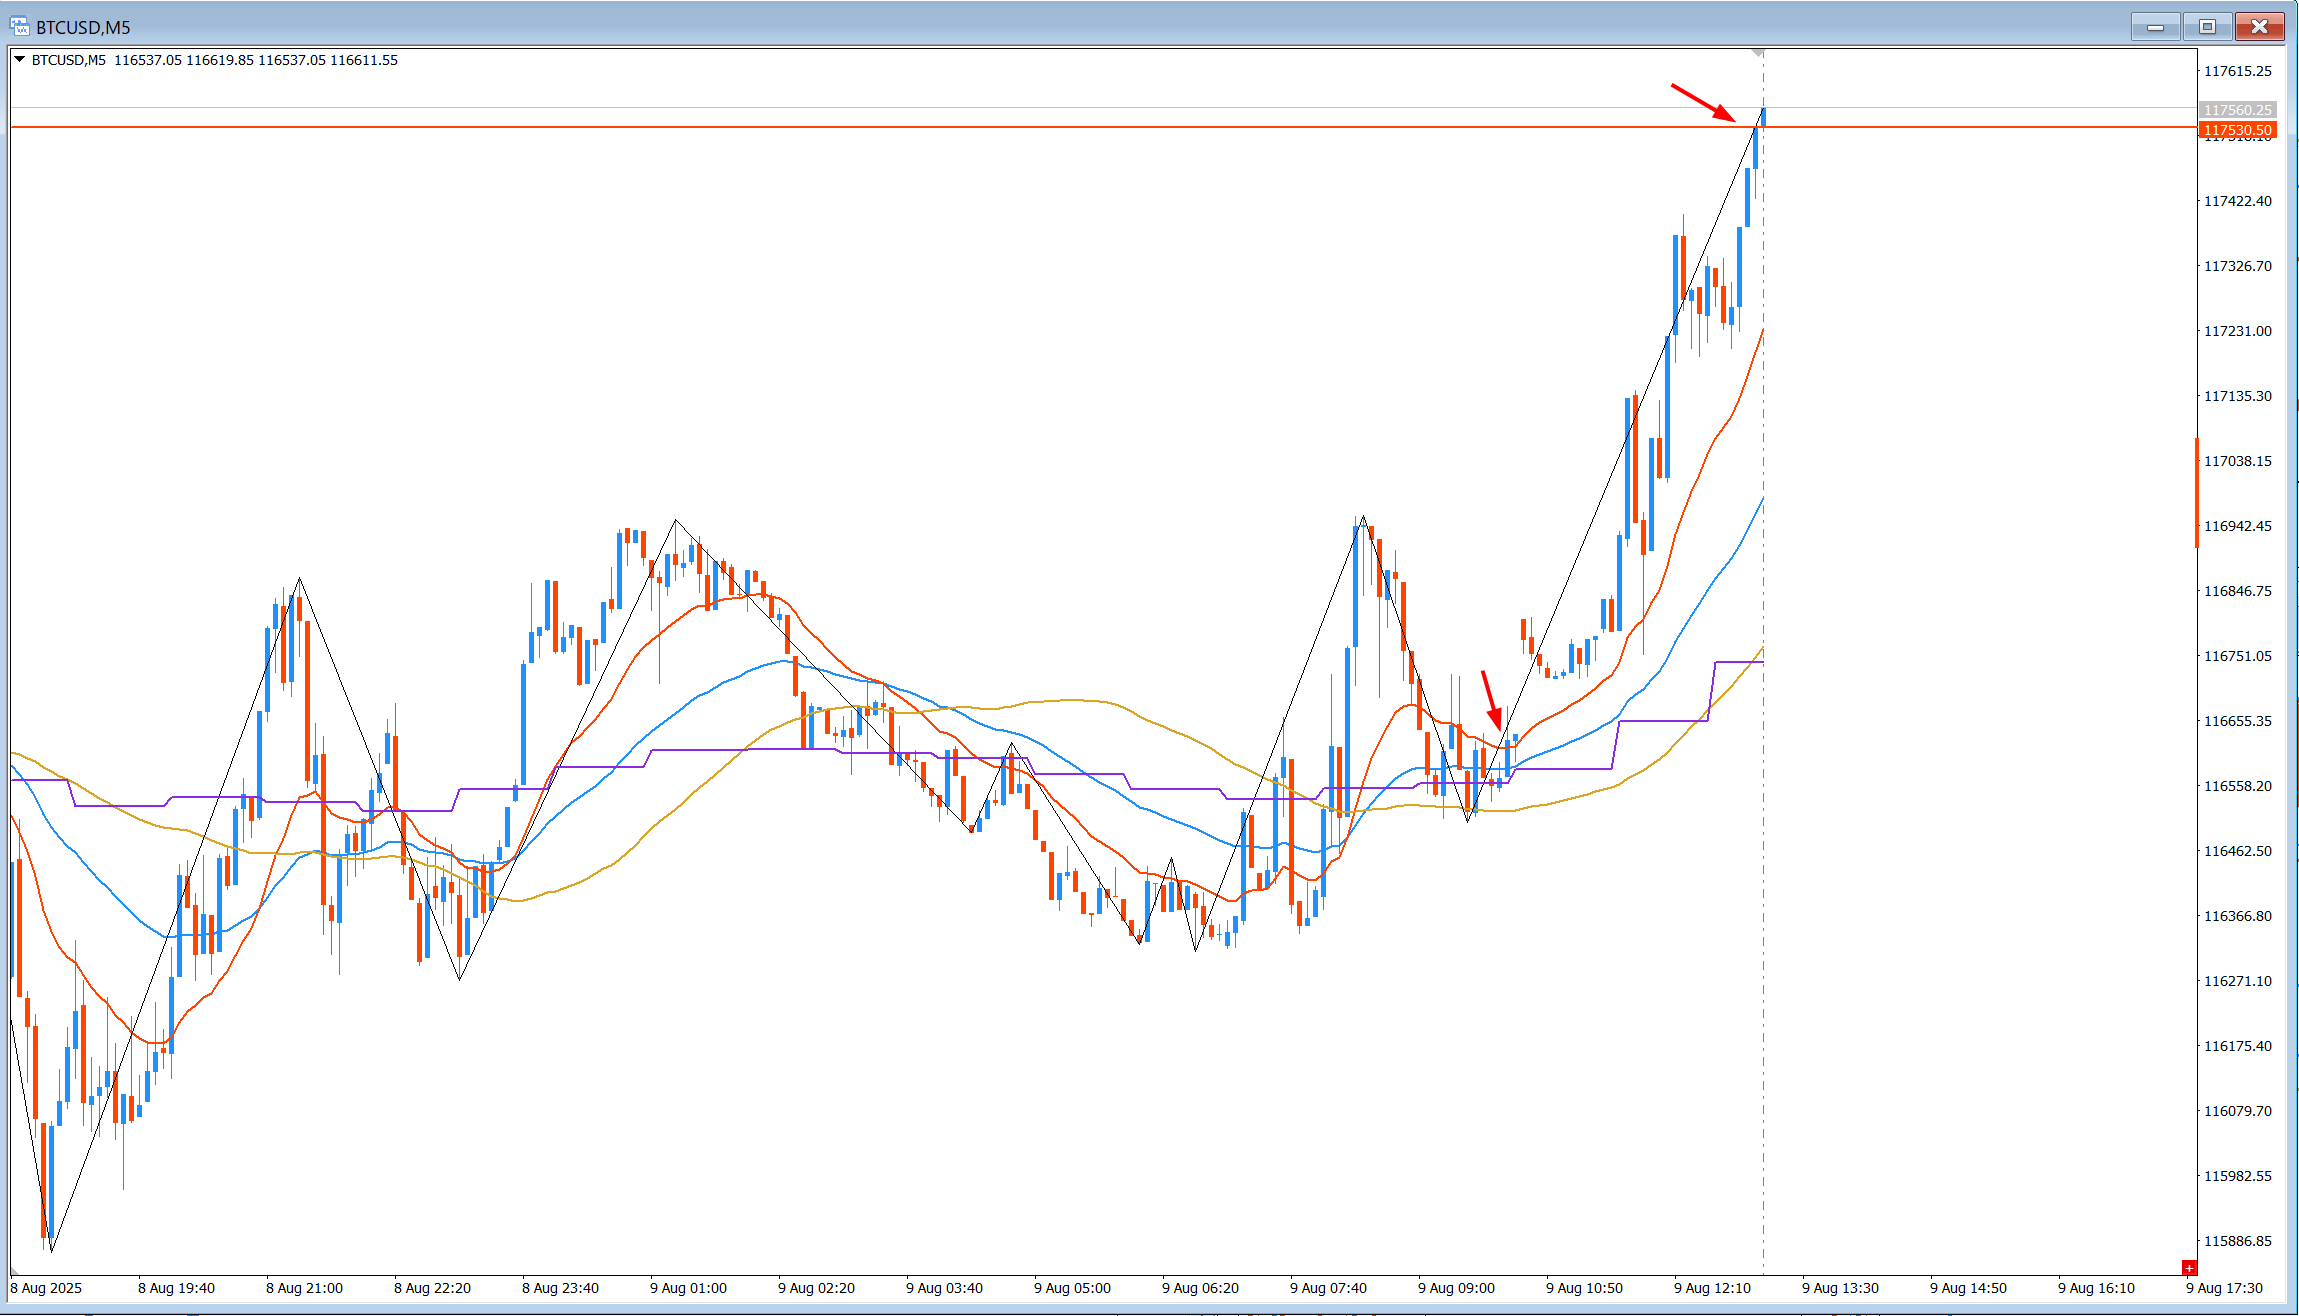This screenshot has width=2299, height=1316.
Task: Click the 116751.05 price scale value
Action: pyautogui.click(x=2238, y=656)
